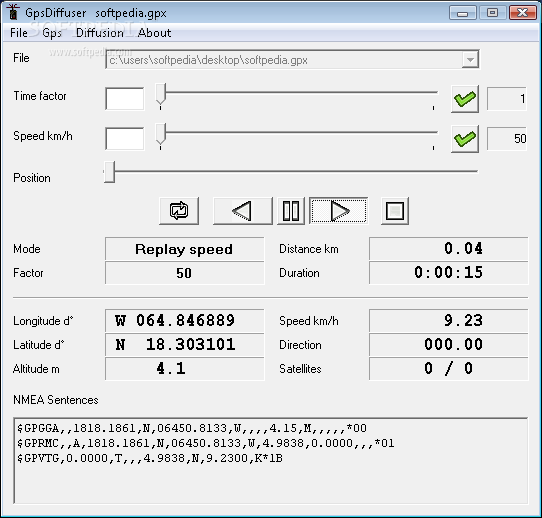Click the Time factor input box
Viewport: 542px width, 518px height.
(125, 99)
